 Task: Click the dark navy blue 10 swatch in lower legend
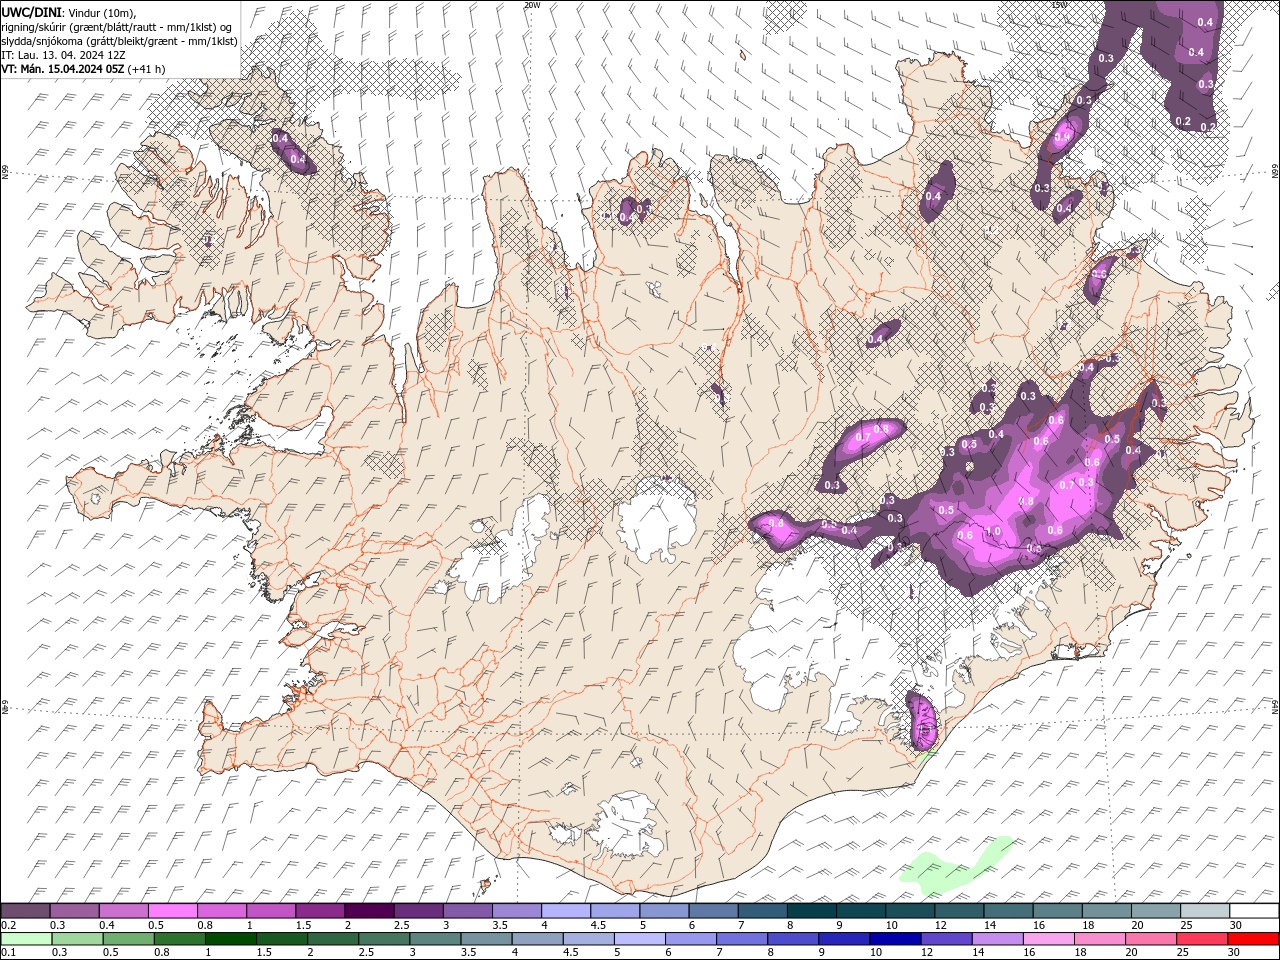click(894, 939)
